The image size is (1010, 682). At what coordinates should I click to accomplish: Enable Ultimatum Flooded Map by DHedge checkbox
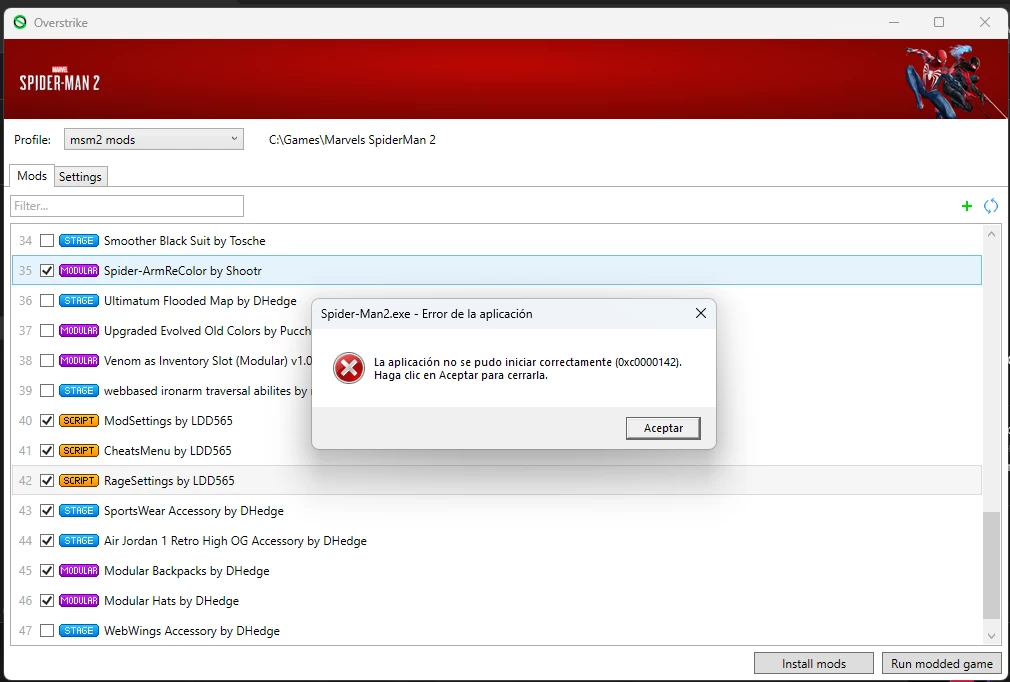tap(46, 301)
